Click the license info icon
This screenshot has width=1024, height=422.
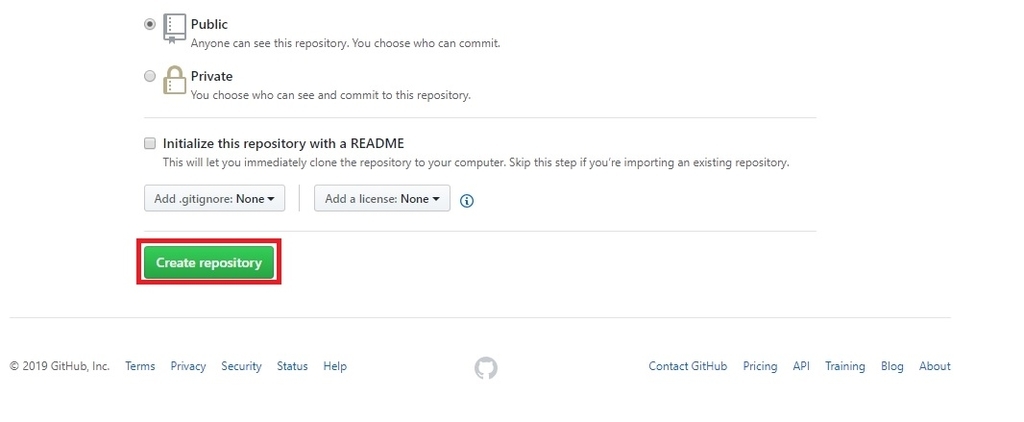[x=466, y=201]
